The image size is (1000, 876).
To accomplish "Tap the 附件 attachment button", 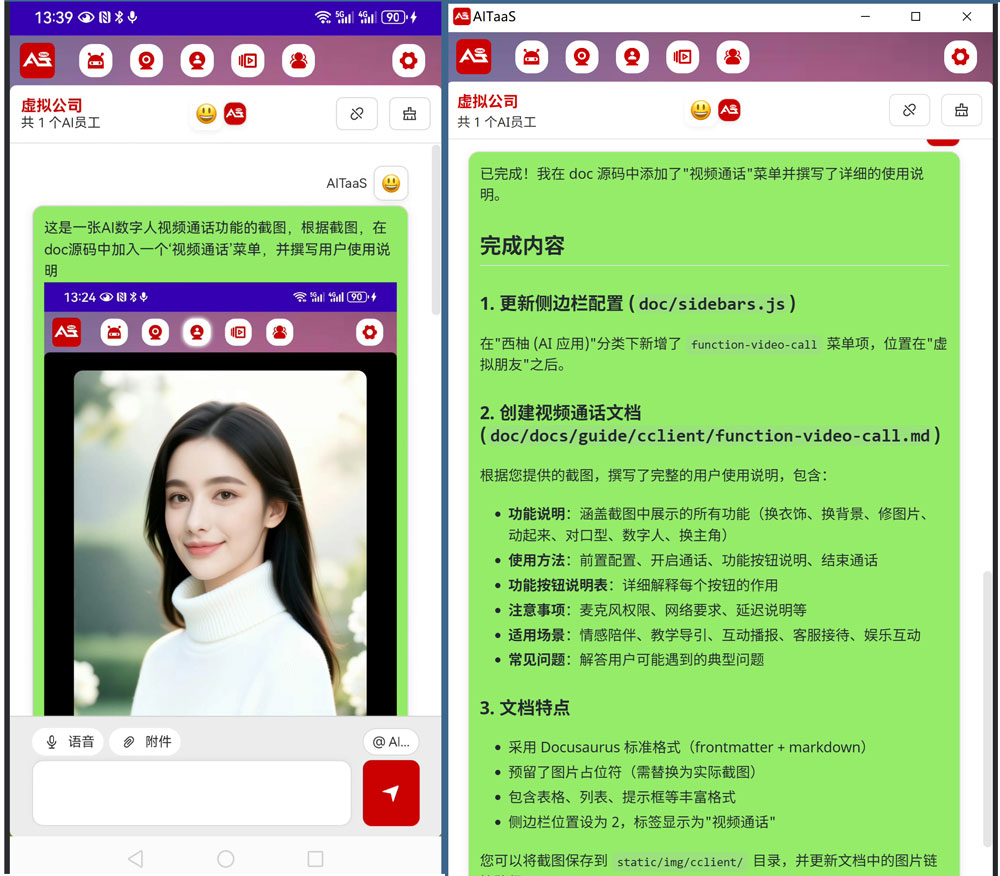I will [145, 741].
